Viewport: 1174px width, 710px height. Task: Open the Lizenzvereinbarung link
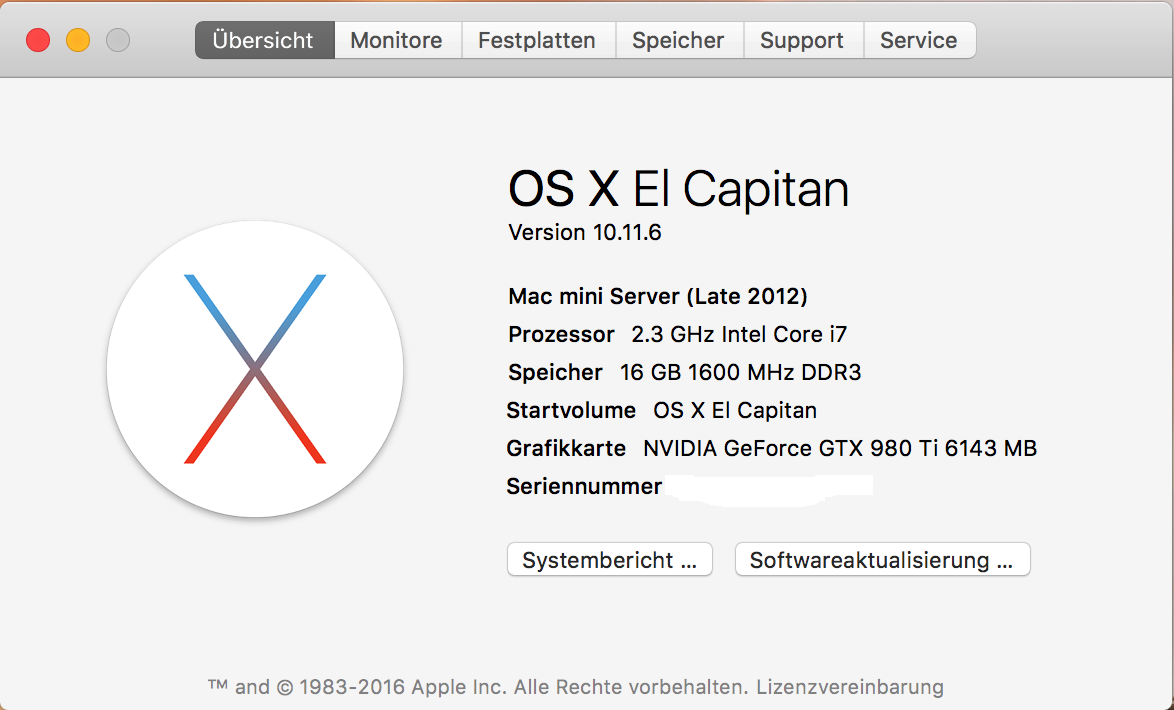click(850, 687)
